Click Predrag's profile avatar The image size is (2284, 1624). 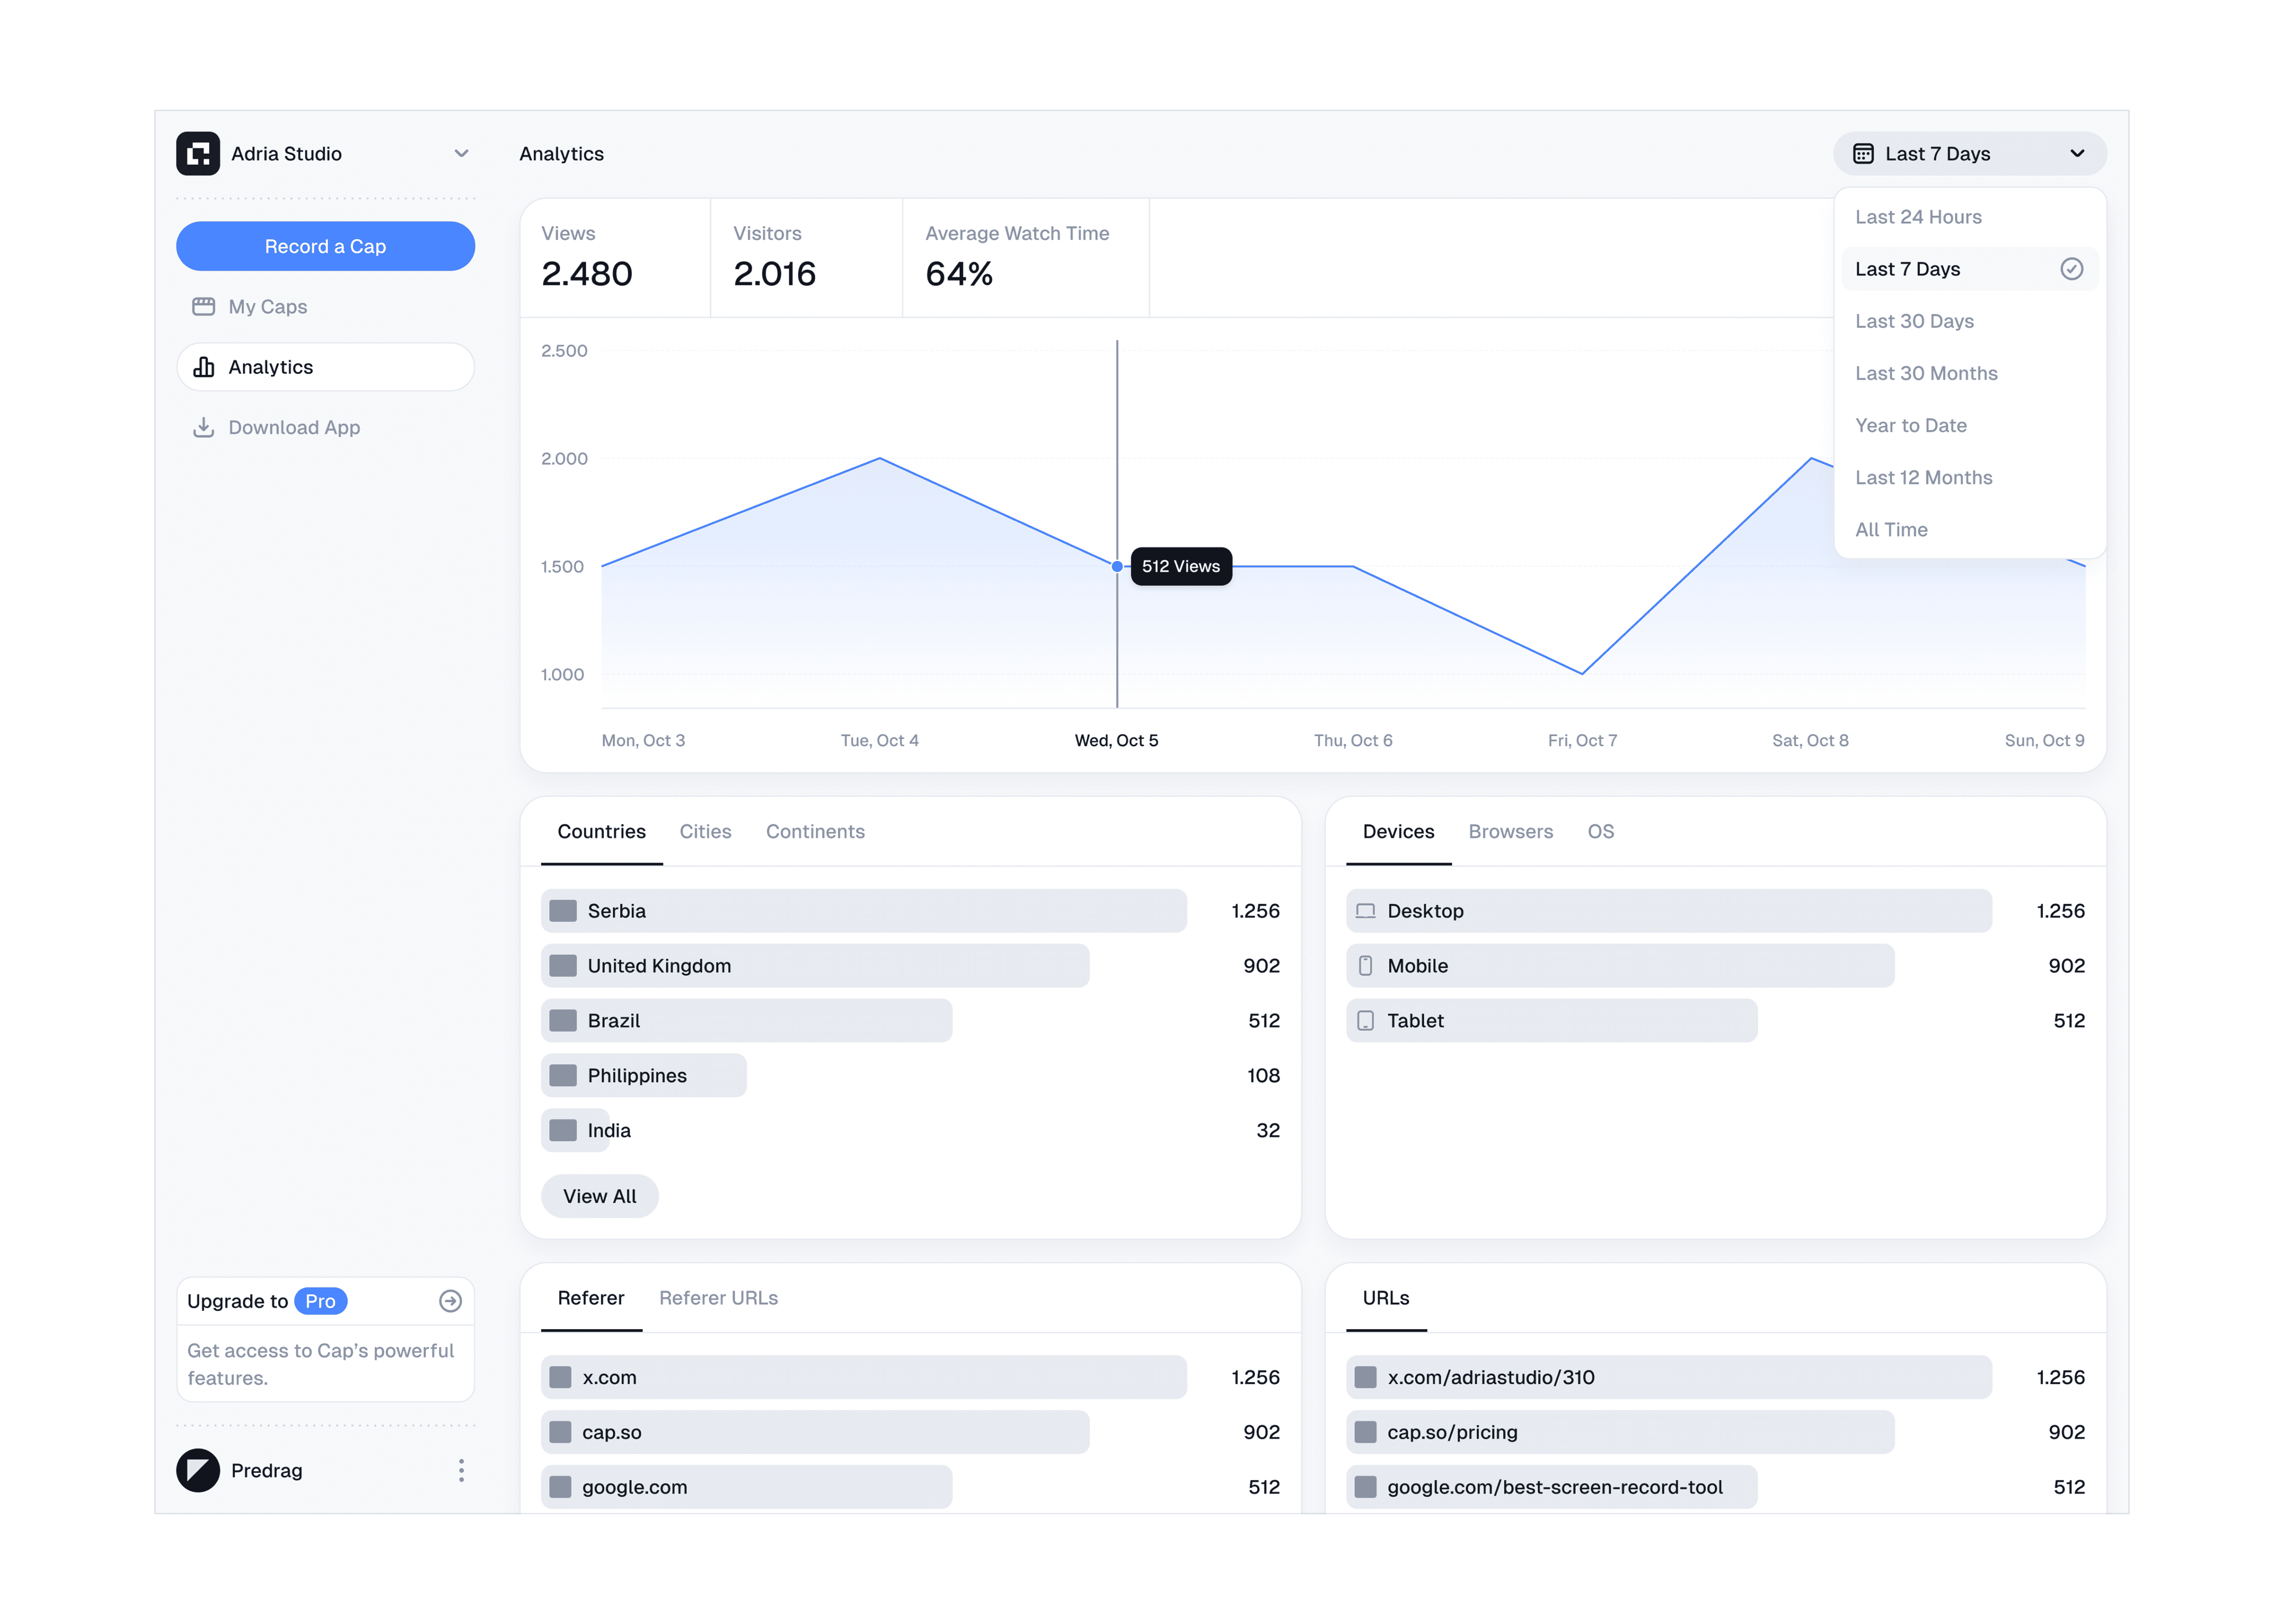[198, 1470]
